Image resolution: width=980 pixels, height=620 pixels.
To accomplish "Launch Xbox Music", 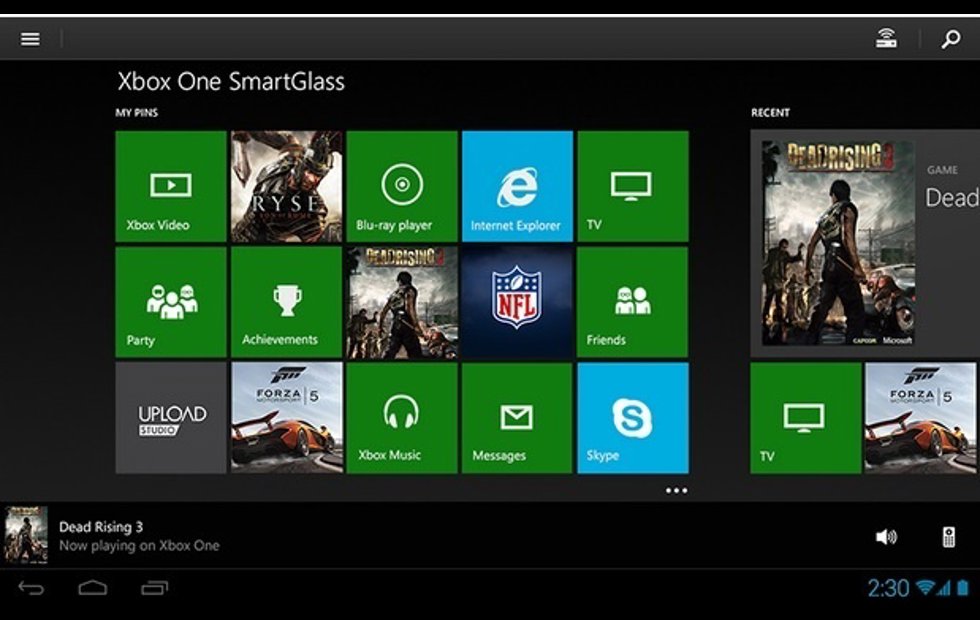I will (x=402, y=416).
